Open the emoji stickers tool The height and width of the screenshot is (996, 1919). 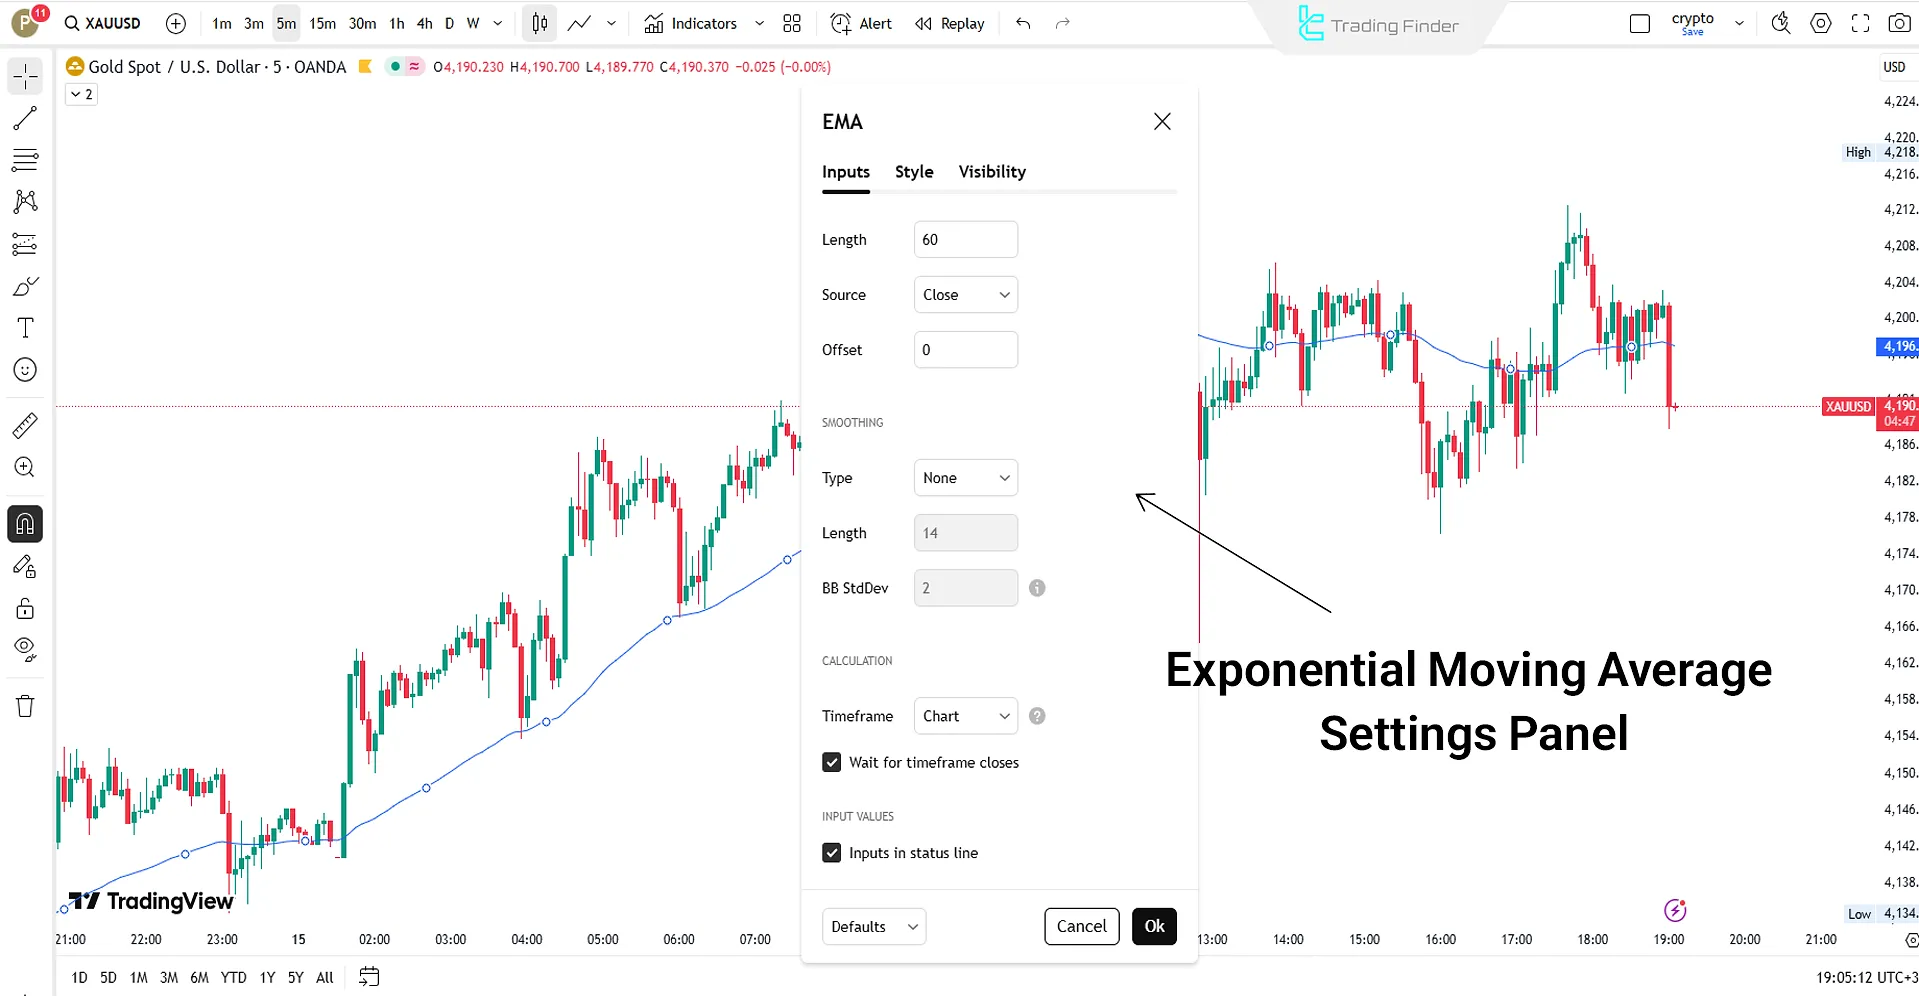click(24, 369)
